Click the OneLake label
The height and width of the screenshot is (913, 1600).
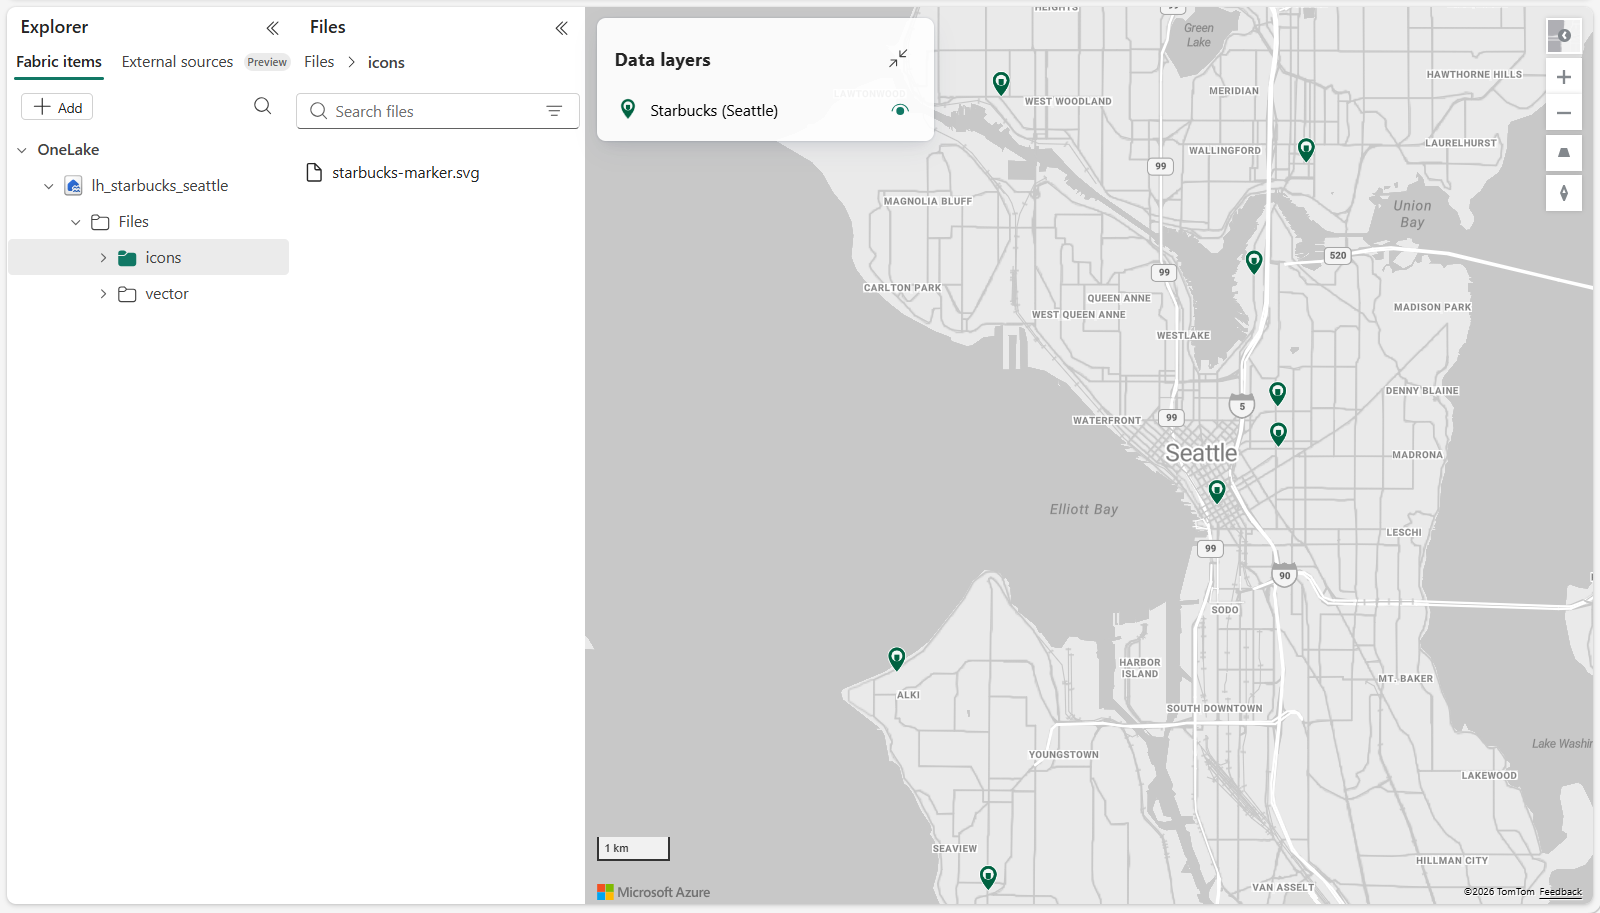[68, 150]
